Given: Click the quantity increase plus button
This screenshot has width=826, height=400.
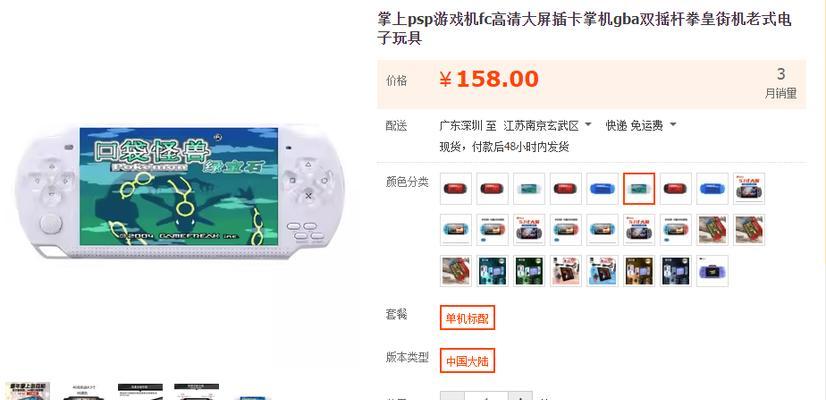Looking at the screenshot, I should click(x=520, y=396).
